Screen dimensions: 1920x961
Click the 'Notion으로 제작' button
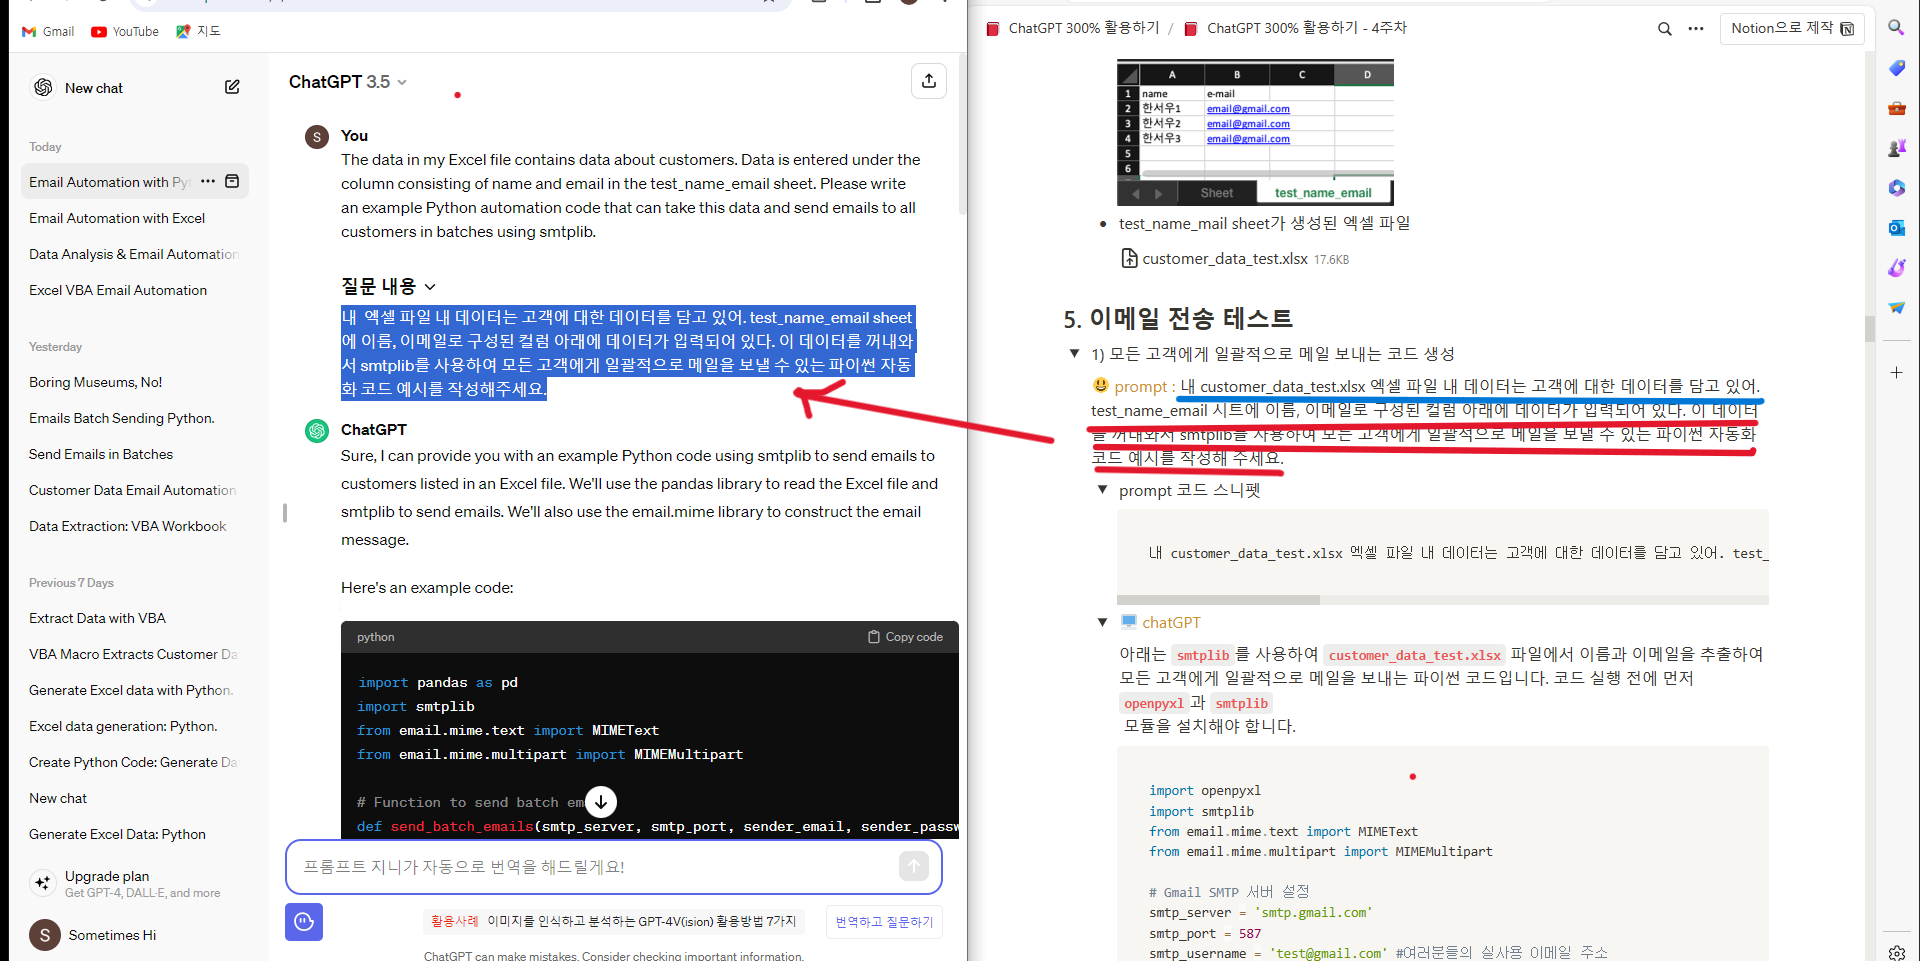[x=1792, y=28]
